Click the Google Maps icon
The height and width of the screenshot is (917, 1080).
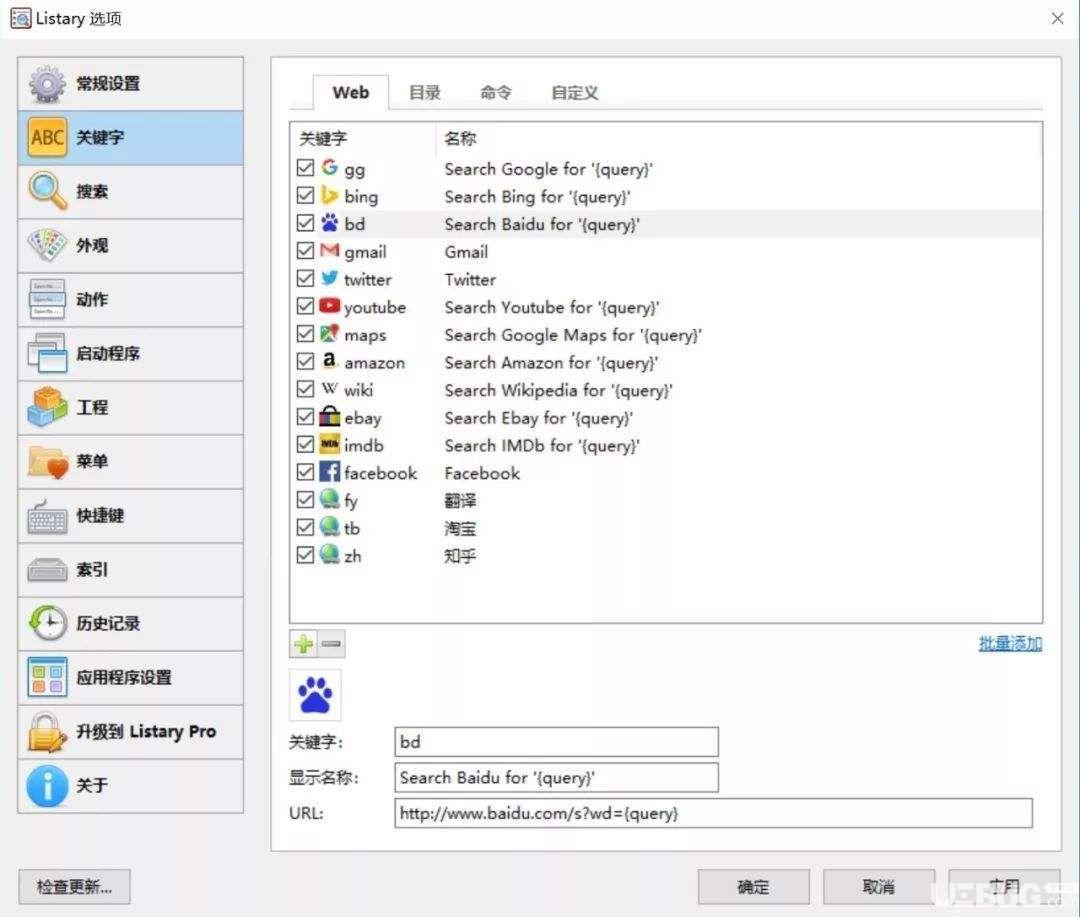pyautogui.click(x=330, y=333)
